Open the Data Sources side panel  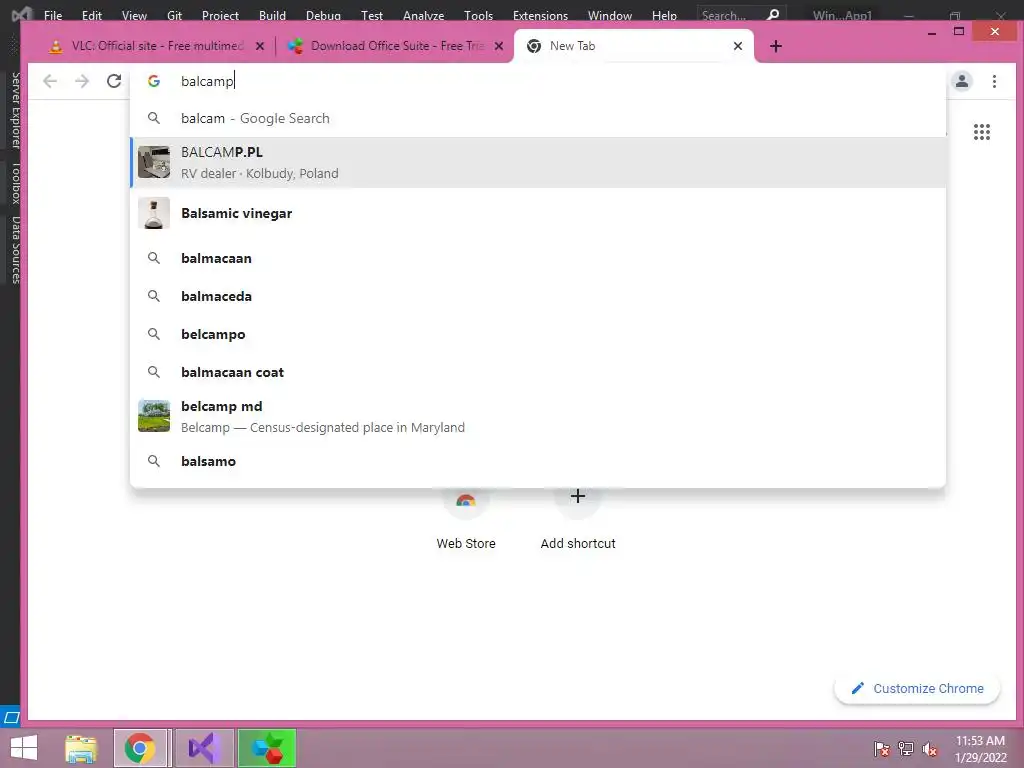tap(16, 250)
